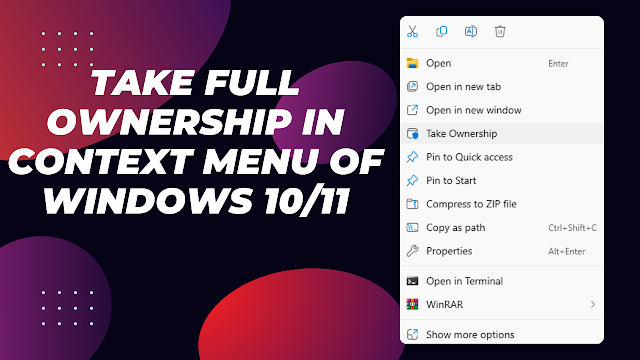Image resolution: width=640 pixels, height=360 pixels.
Task: Click the Enter shortcut hint
Action: pos(558,64)
